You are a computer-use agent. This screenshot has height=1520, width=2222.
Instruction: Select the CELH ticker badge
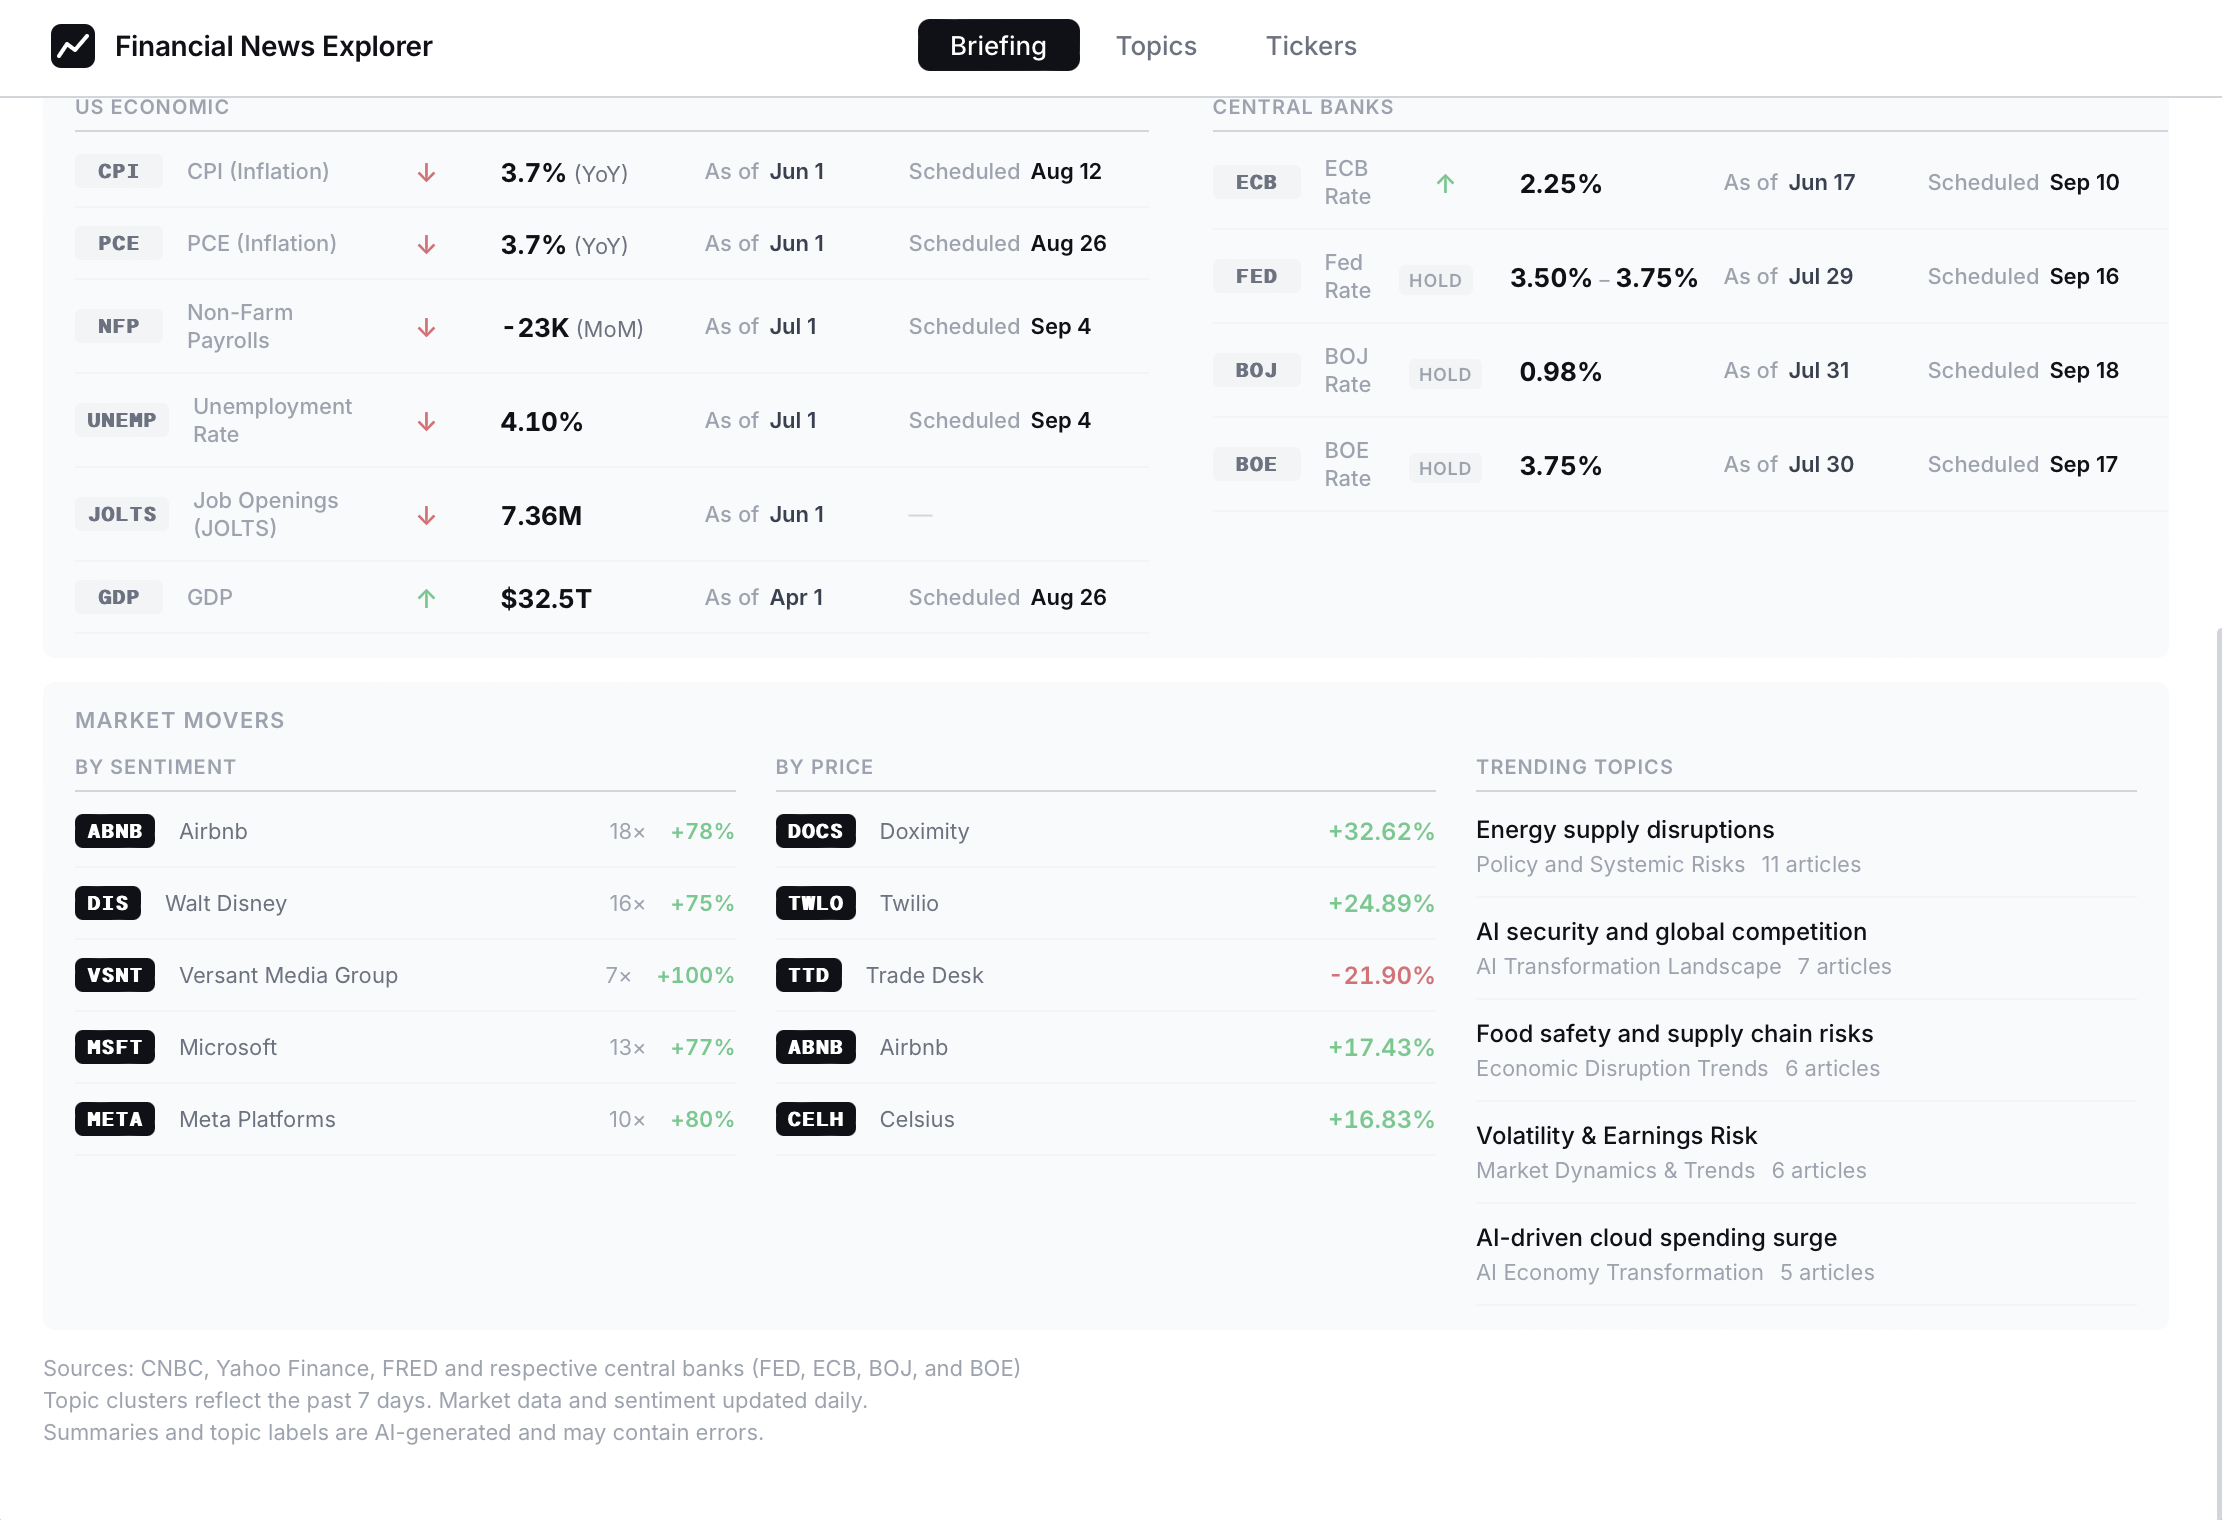coord(816,1119)
